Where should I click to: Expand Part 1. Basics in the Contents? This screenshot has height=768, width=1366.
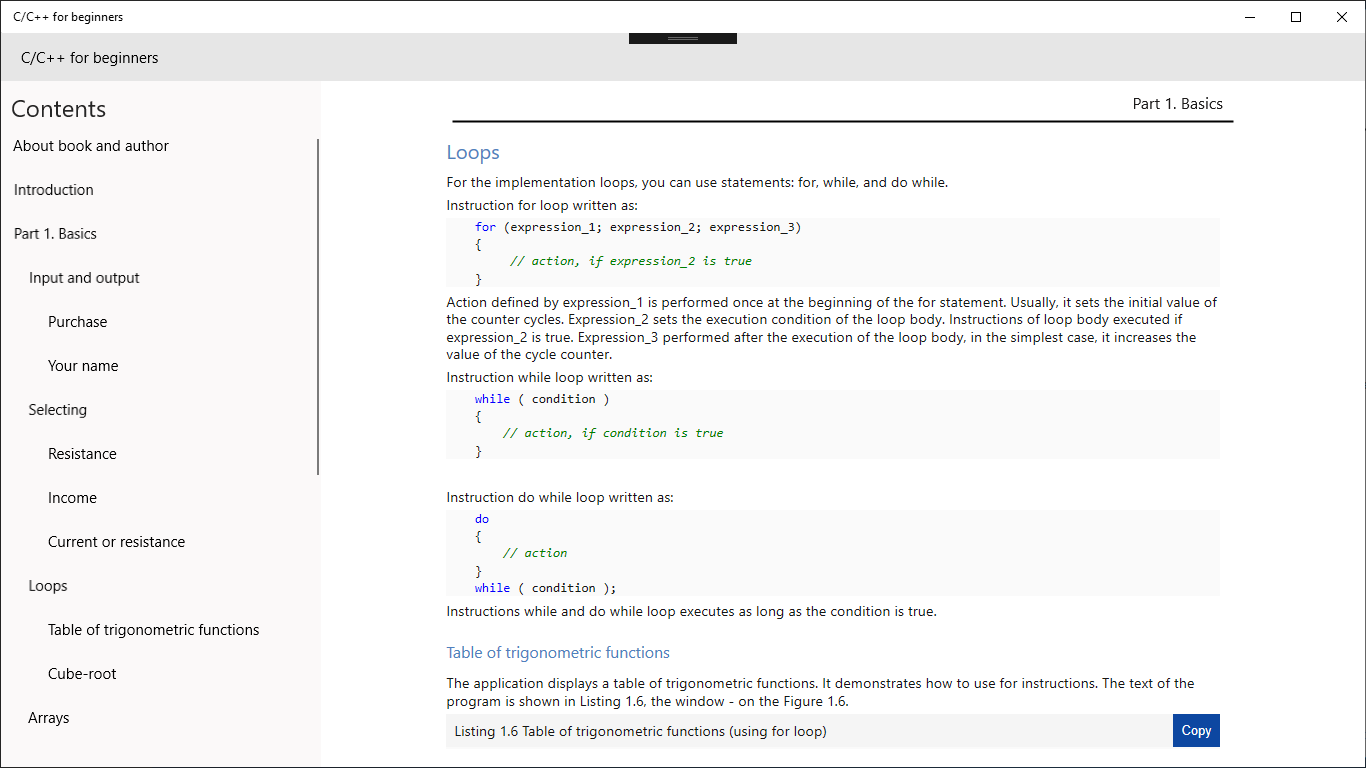(55, 233)
